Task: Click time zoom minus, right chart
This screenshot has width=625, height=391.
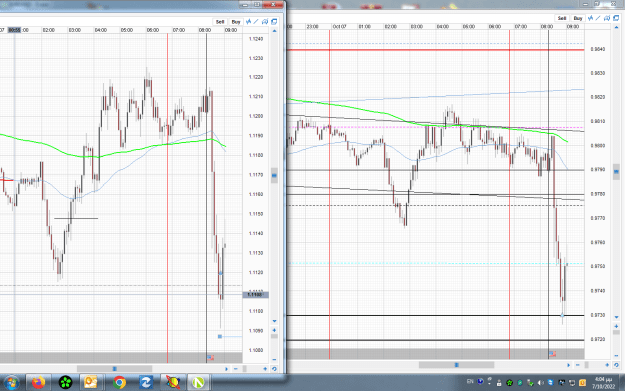Action: pos(578,365)
